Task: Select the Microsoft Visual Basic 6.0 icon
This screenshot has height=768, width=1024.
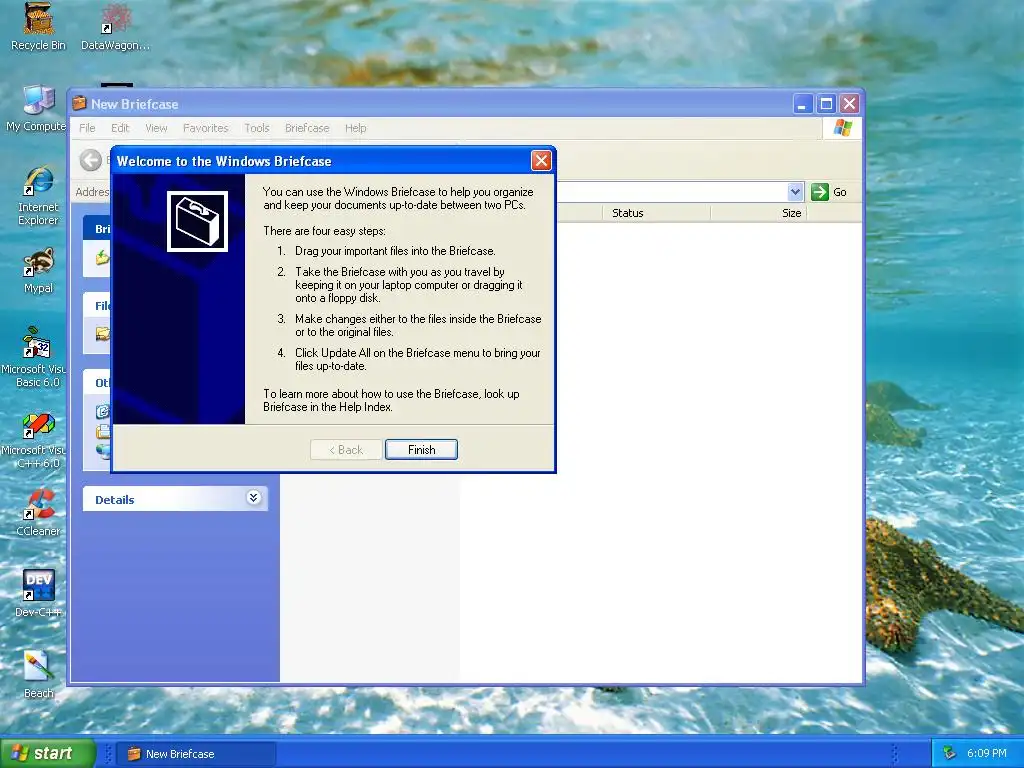Action: 34,357
